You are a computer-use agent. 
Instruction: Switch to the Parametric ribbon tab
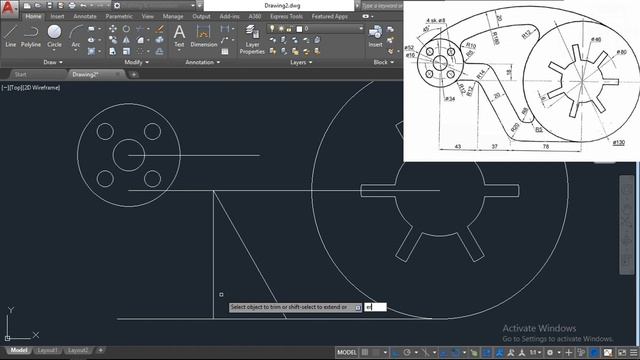[x=119, y=16]
